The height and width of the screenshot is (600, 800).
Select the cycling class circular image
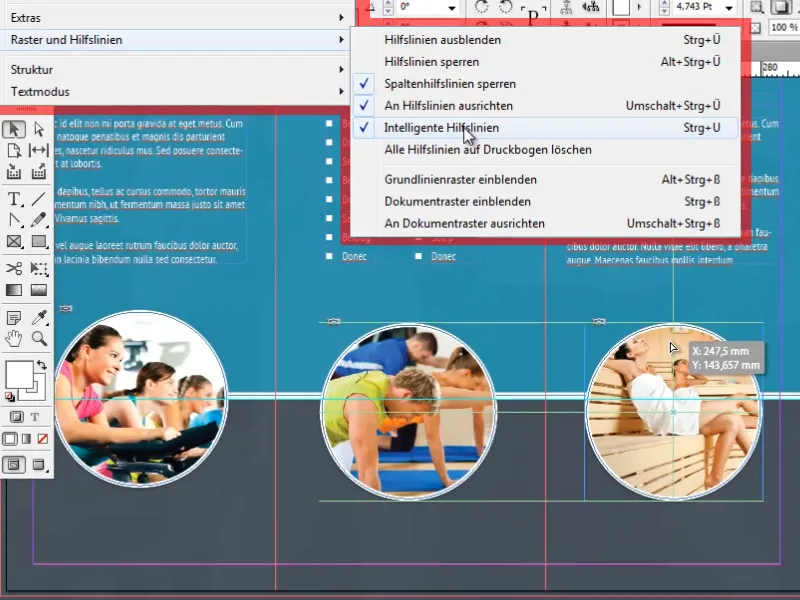click(x=141, y=398)
